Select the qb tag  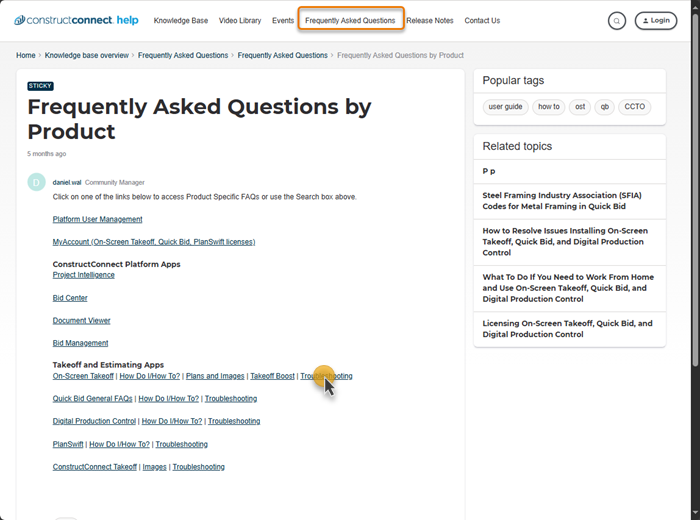pos(604,107)
